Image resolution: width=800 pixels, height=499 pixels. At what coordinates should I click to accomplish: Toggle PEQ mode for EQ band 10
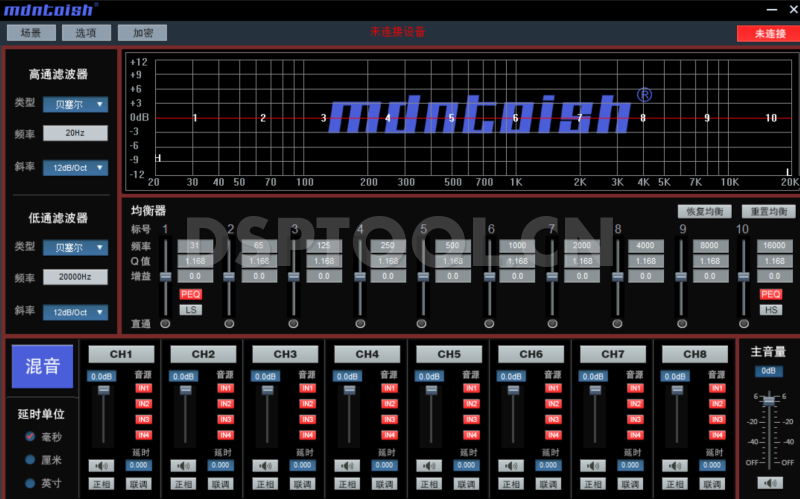coord(771,294)
